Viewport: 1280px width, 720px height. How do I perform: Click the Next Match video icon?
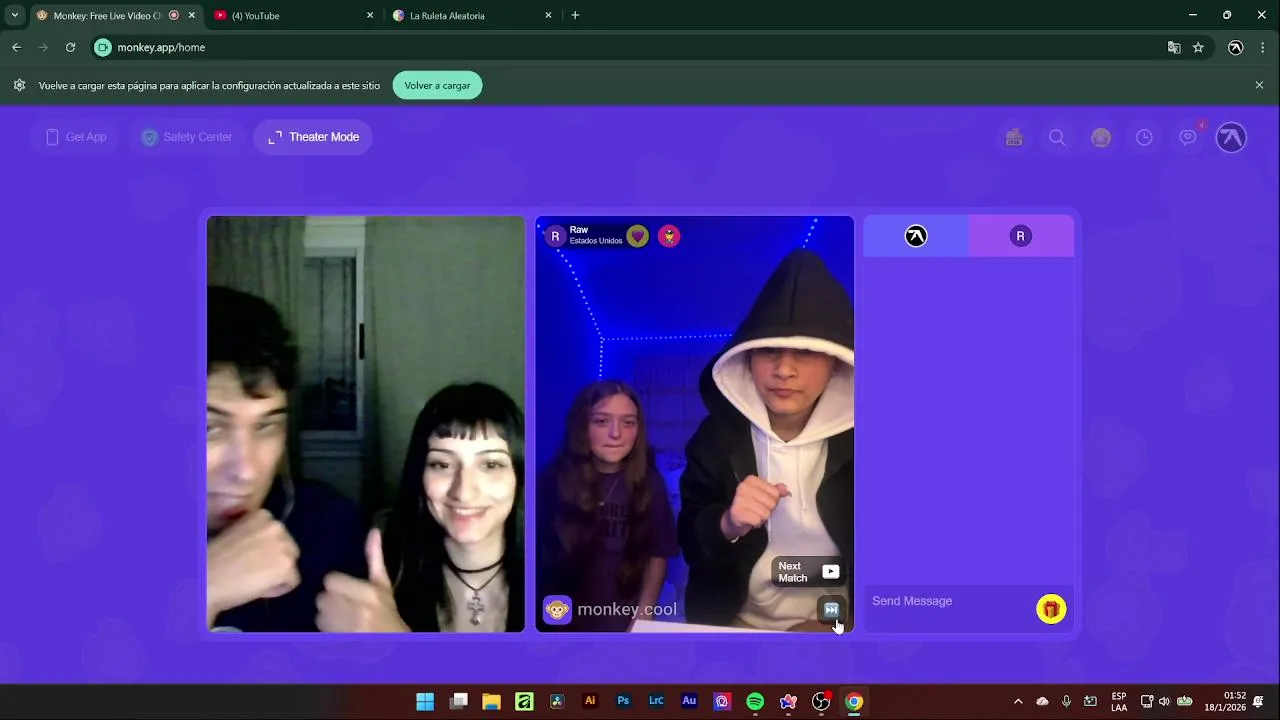tap(831, 572)
